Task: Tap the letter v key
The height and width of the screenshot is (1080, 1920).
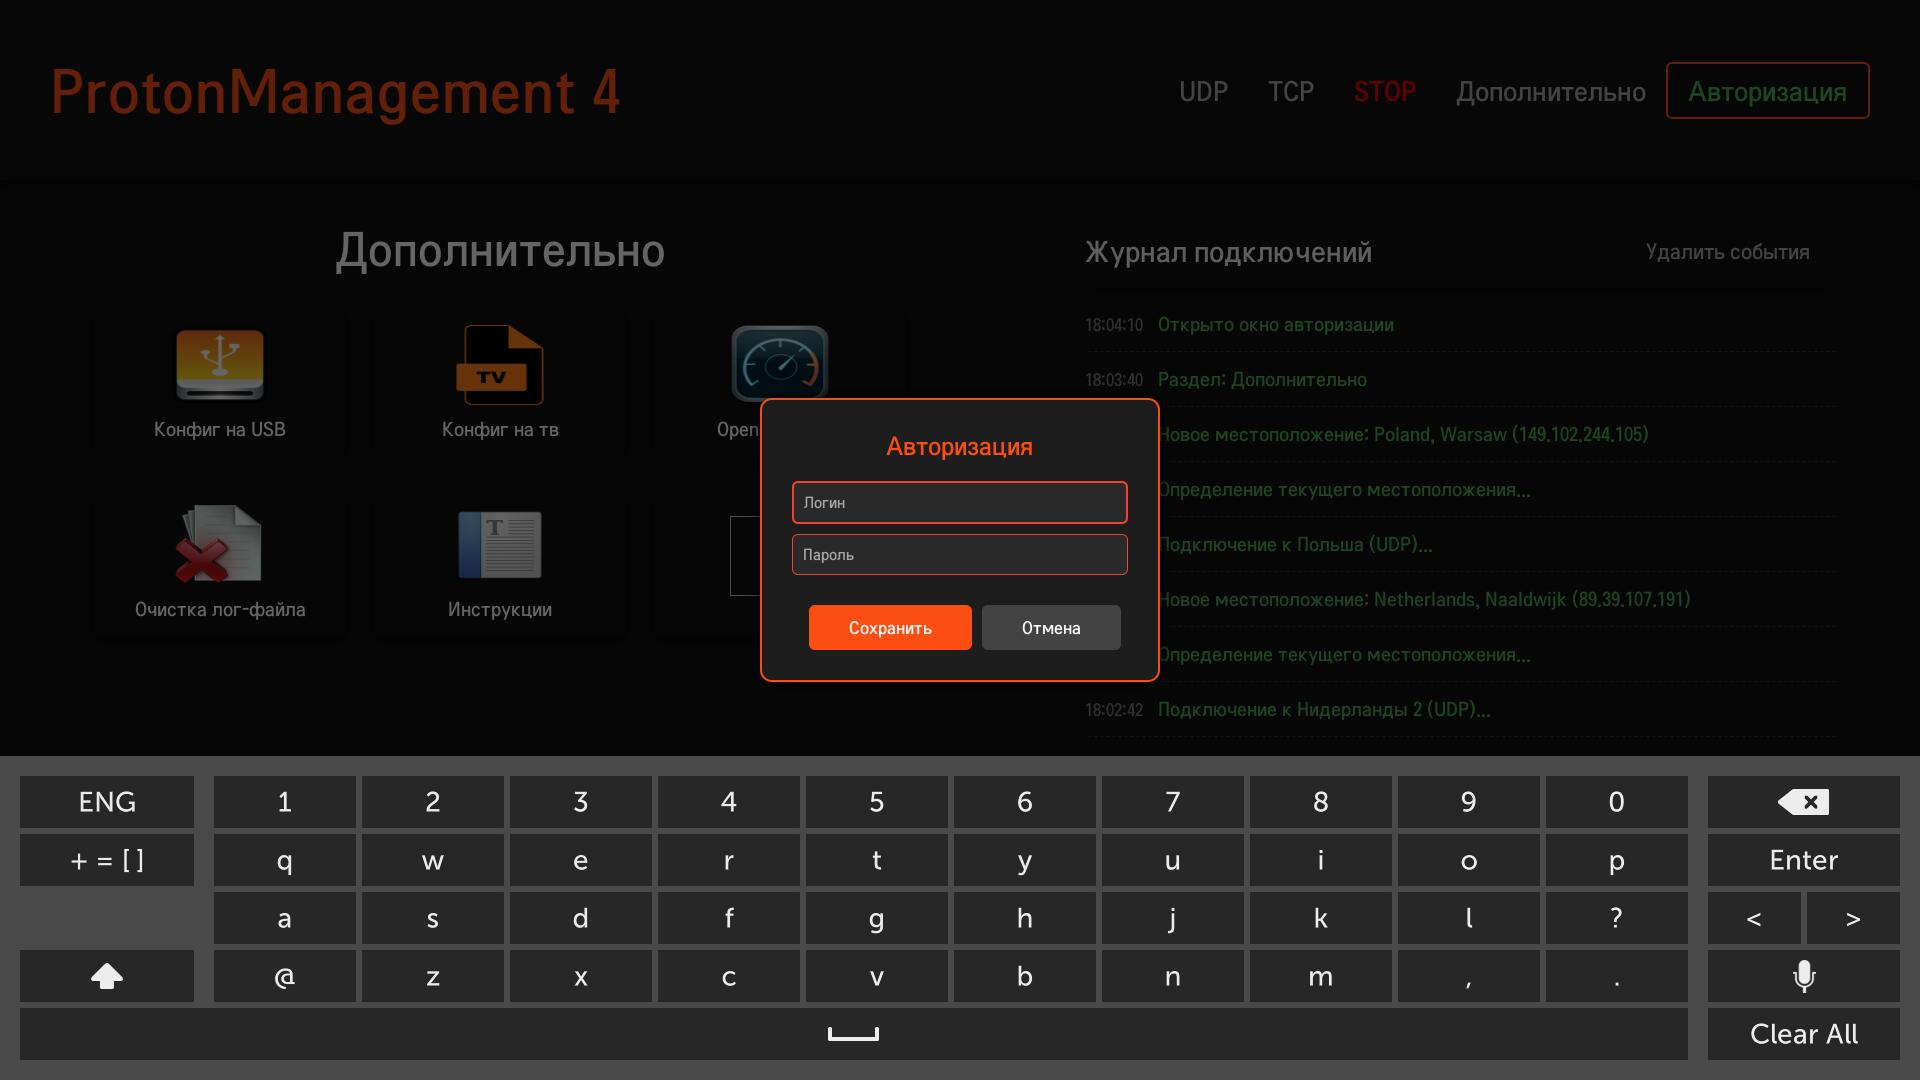Action: tap(877, 976)
